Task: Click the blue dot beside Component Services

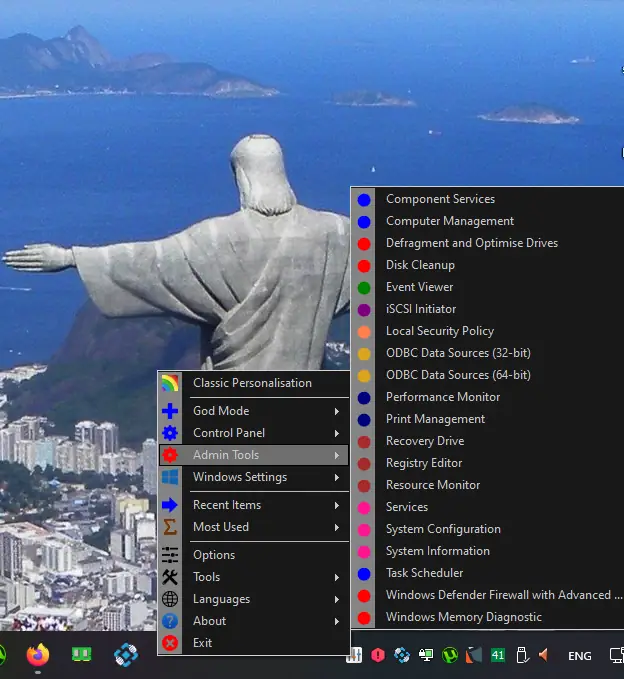Action: point(364,200)
